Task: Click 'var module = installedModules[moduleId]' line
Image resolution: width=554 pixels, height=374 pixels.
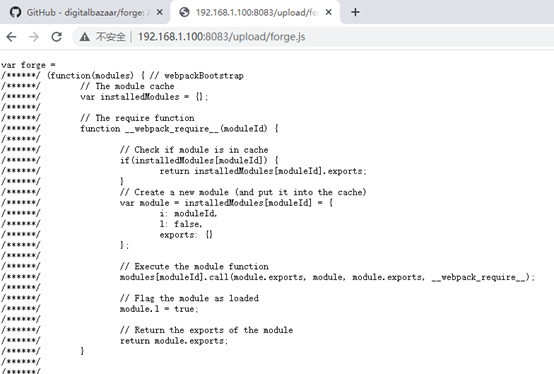Action: tap(226, 203)
